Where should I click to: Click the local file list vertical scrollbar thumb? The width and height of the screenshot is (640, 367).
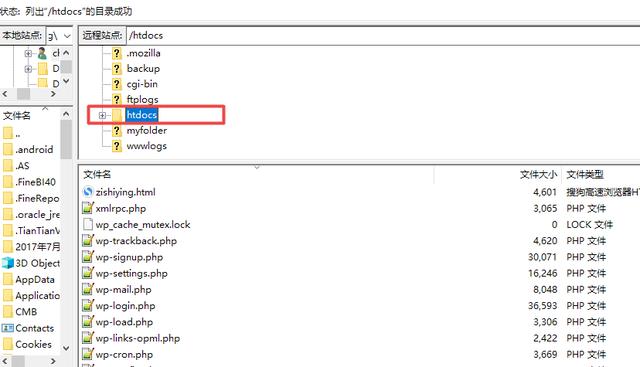[66, 140]
